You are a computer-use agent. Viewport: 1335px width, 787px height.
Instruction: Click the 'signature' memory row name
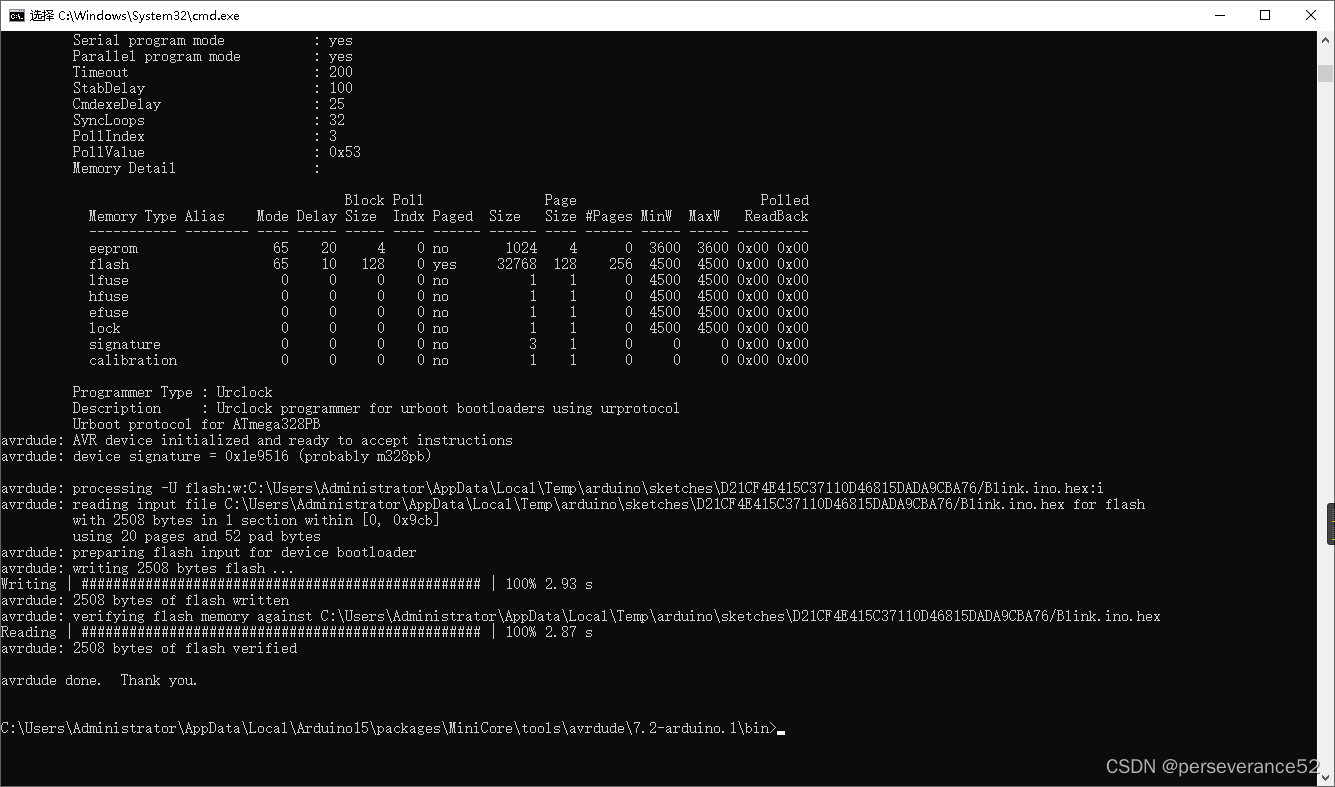click(x=124, y=344)
